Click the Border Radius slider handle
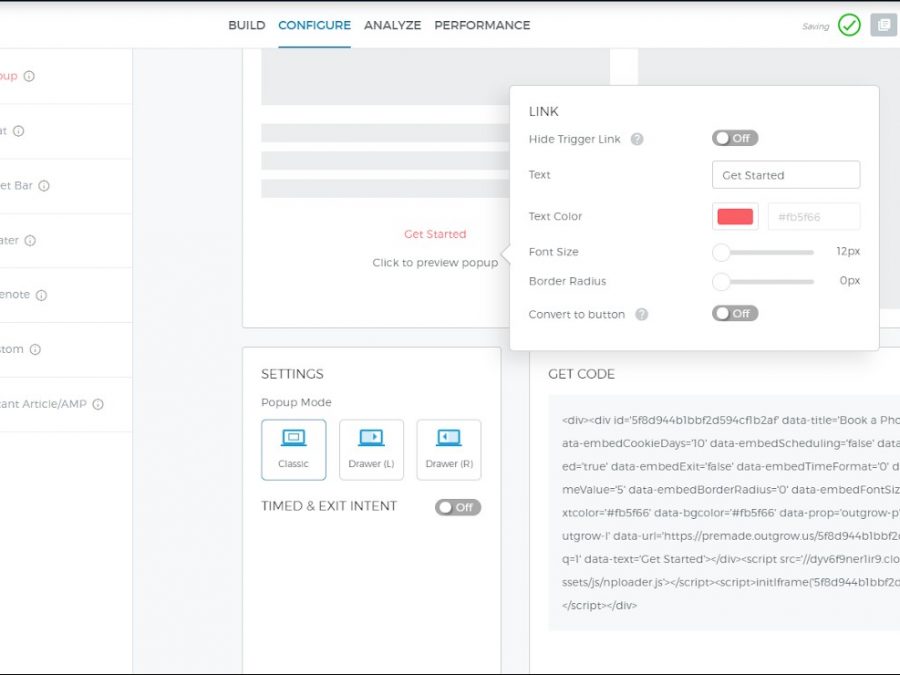This screenshot has height=675, width=900. 721,282
